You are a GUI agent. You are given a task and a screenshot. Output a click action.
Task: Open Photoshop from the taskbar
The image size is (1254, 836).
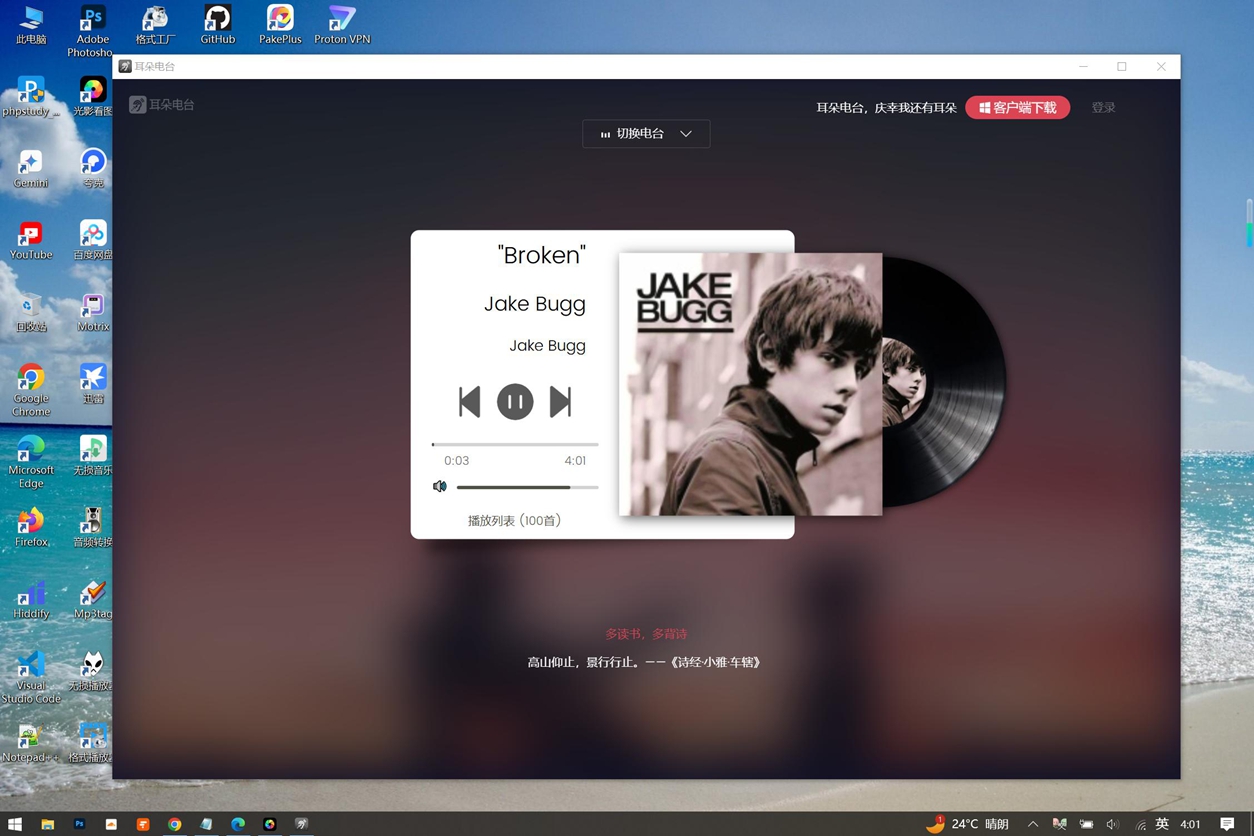point(79,824)
